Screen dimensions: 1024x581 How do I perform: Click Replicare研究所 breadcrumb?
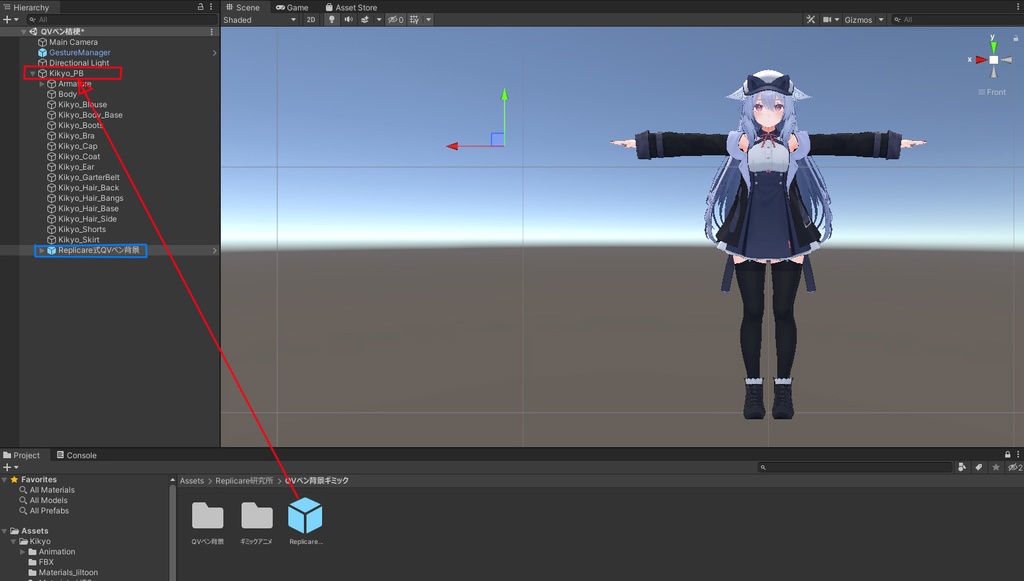click(x=244, y=480)
